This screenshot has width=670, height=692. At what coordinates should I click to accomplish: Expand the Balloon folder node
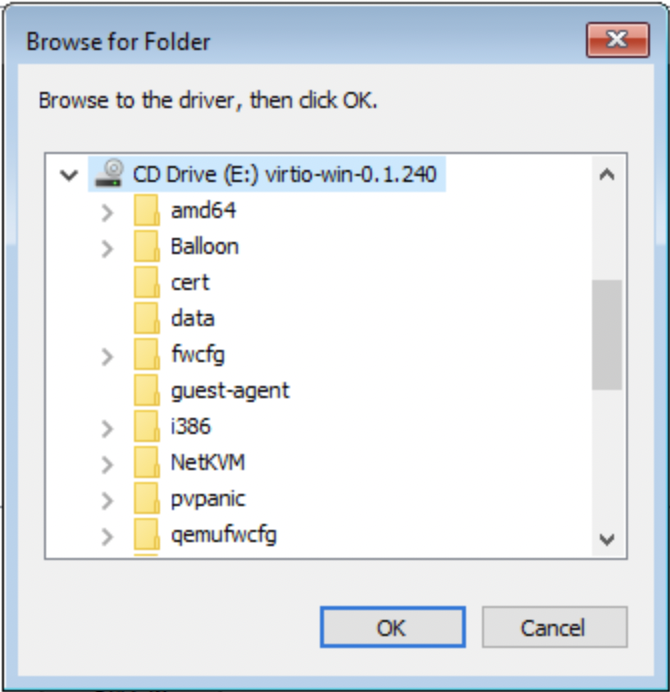(108, 248)
